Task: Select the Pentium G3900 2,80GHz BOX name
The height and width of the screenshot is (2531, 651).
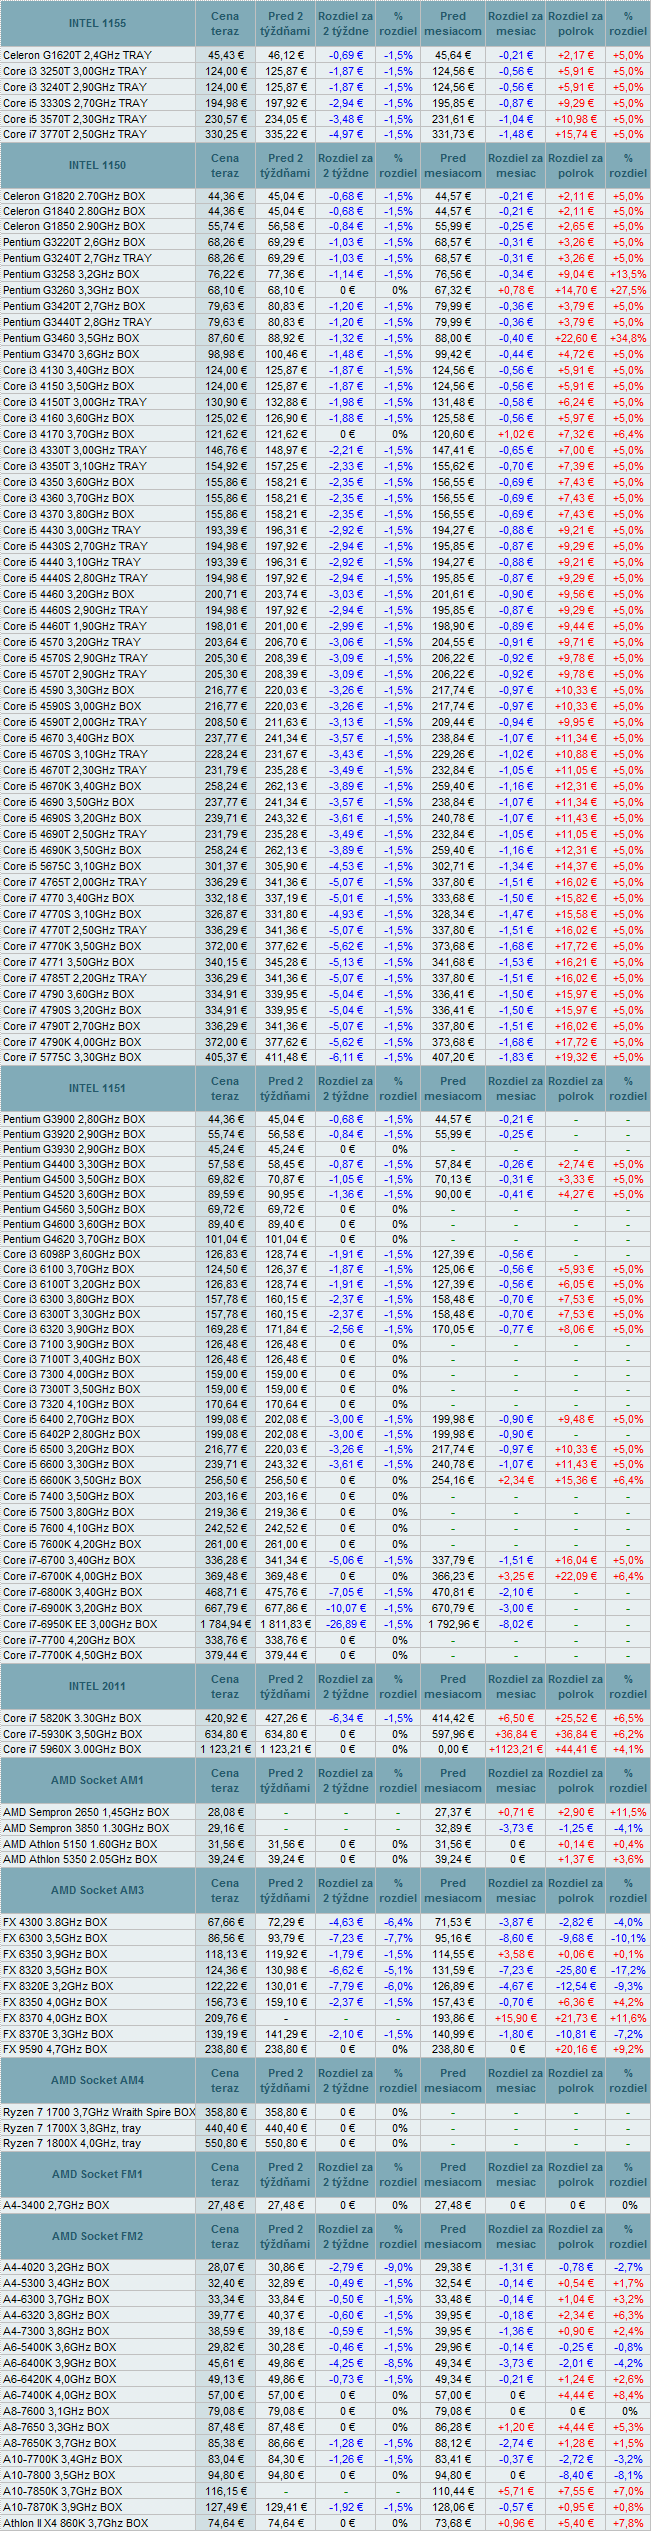Action: pos(74,1119)
